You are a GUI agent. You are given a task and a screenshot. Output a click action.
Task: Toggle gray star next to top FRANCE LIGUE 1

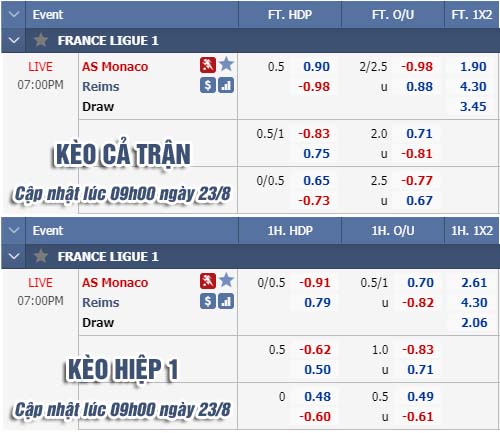tap(41, 40)
